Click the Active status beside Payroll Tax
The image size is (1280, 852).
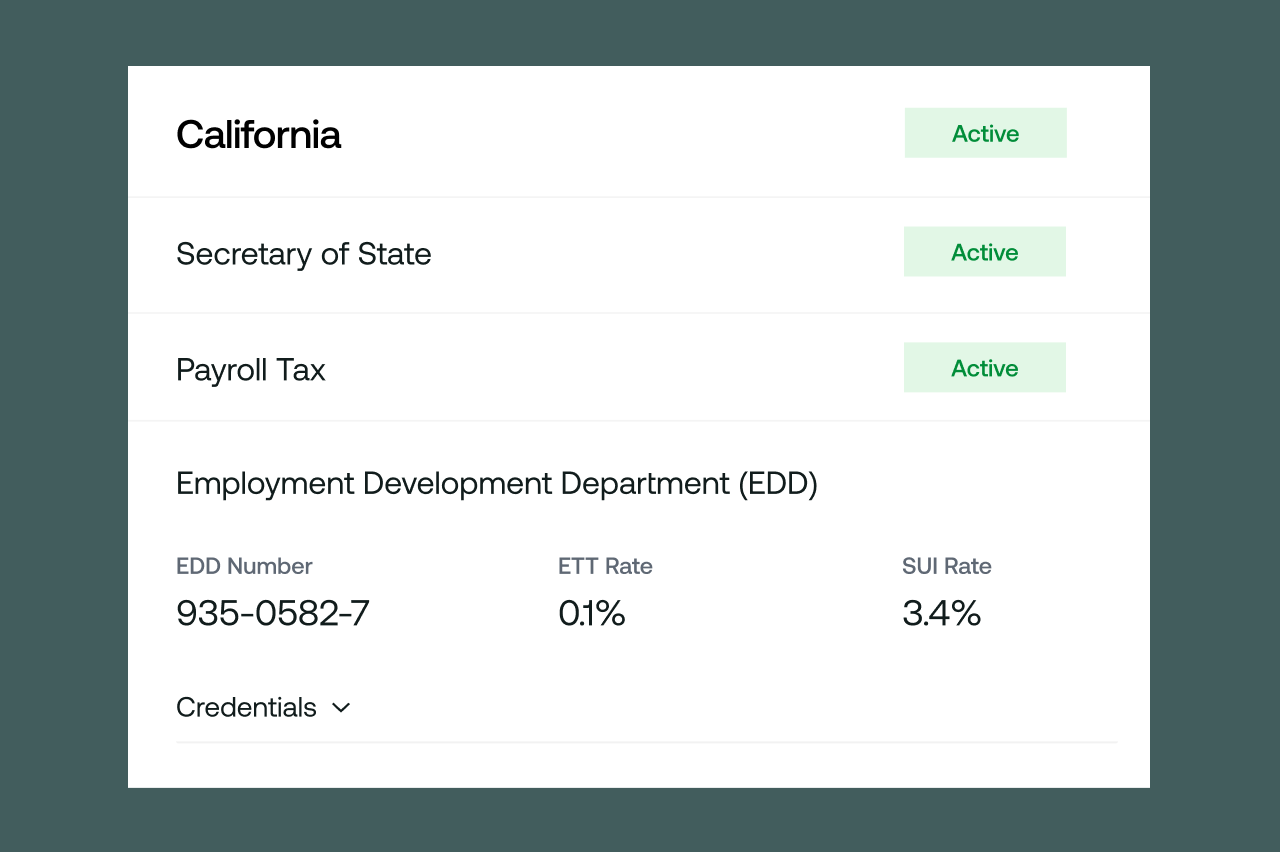point(984,367)
